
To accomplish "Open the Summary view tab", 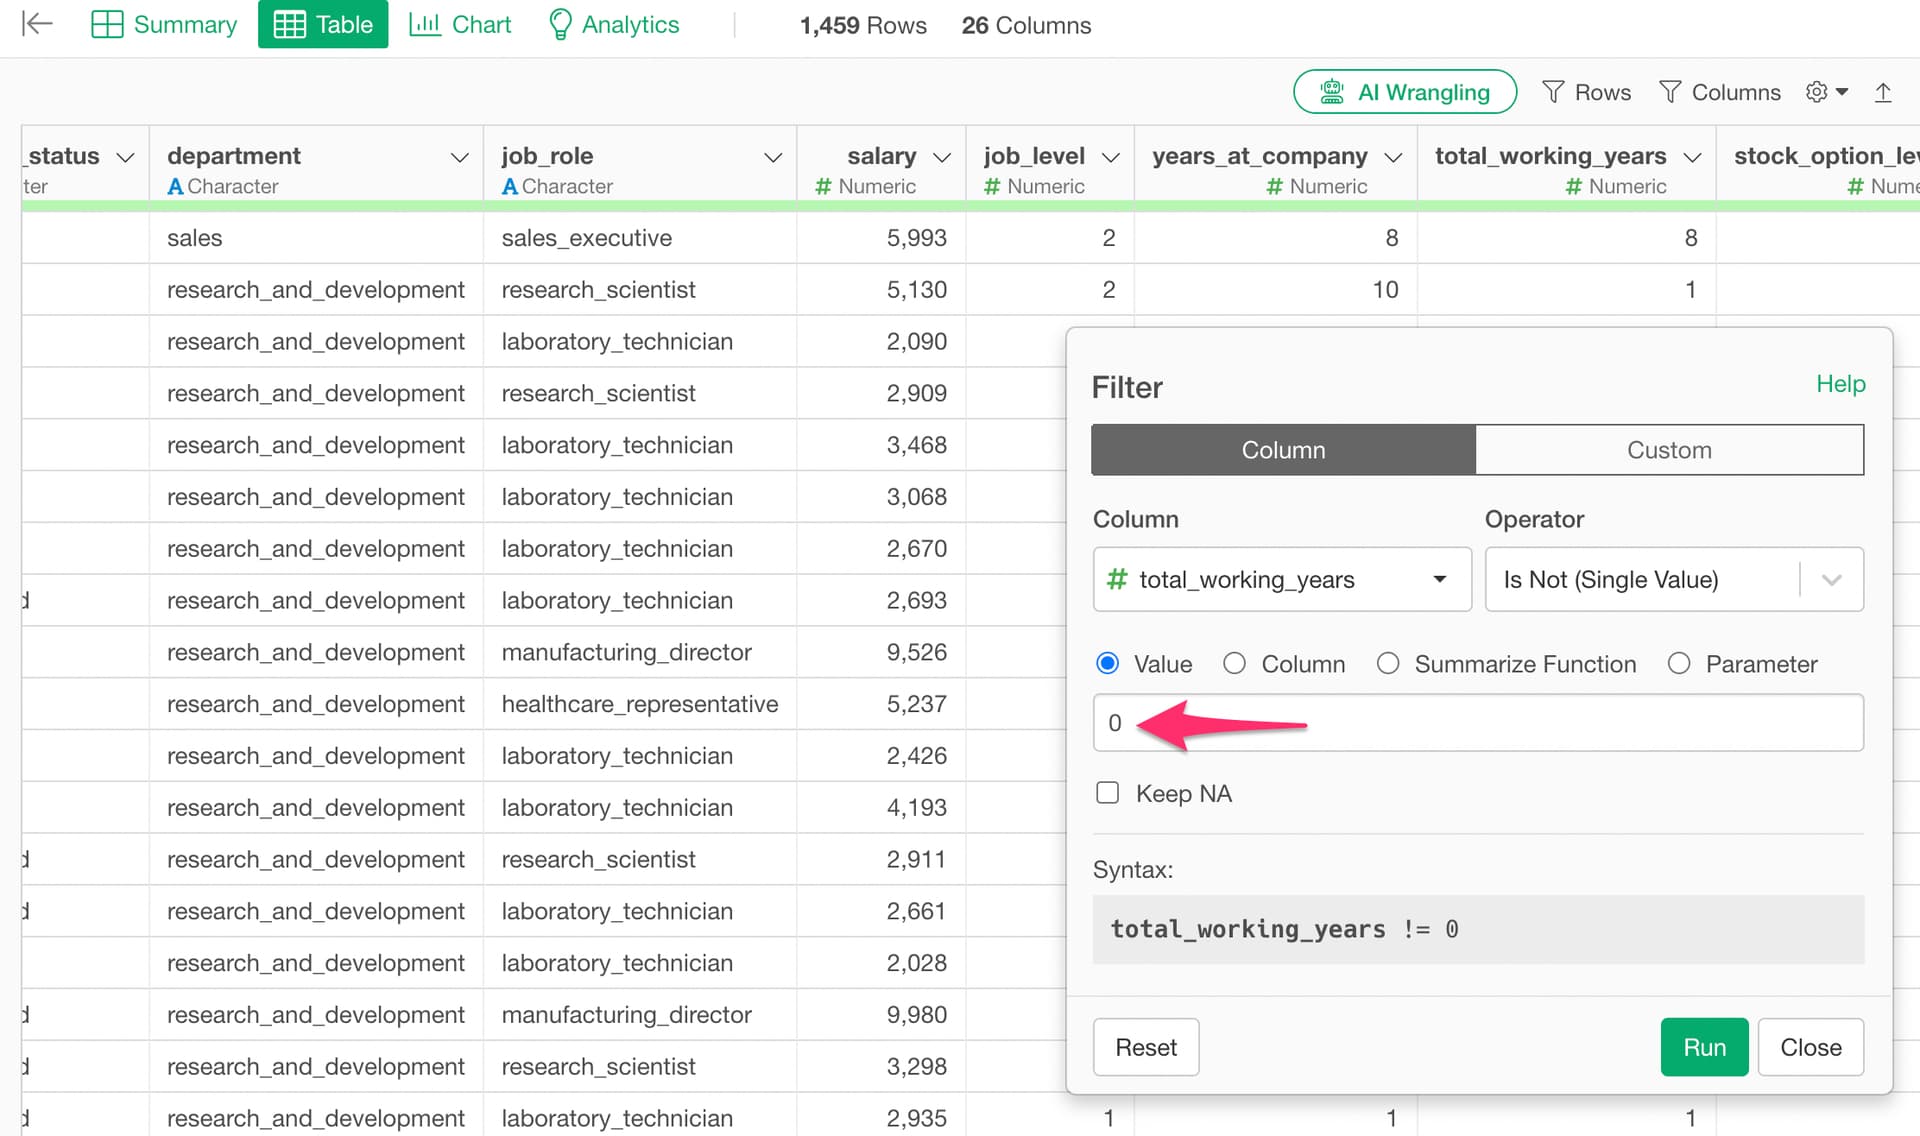I will (x=164, y=24).
